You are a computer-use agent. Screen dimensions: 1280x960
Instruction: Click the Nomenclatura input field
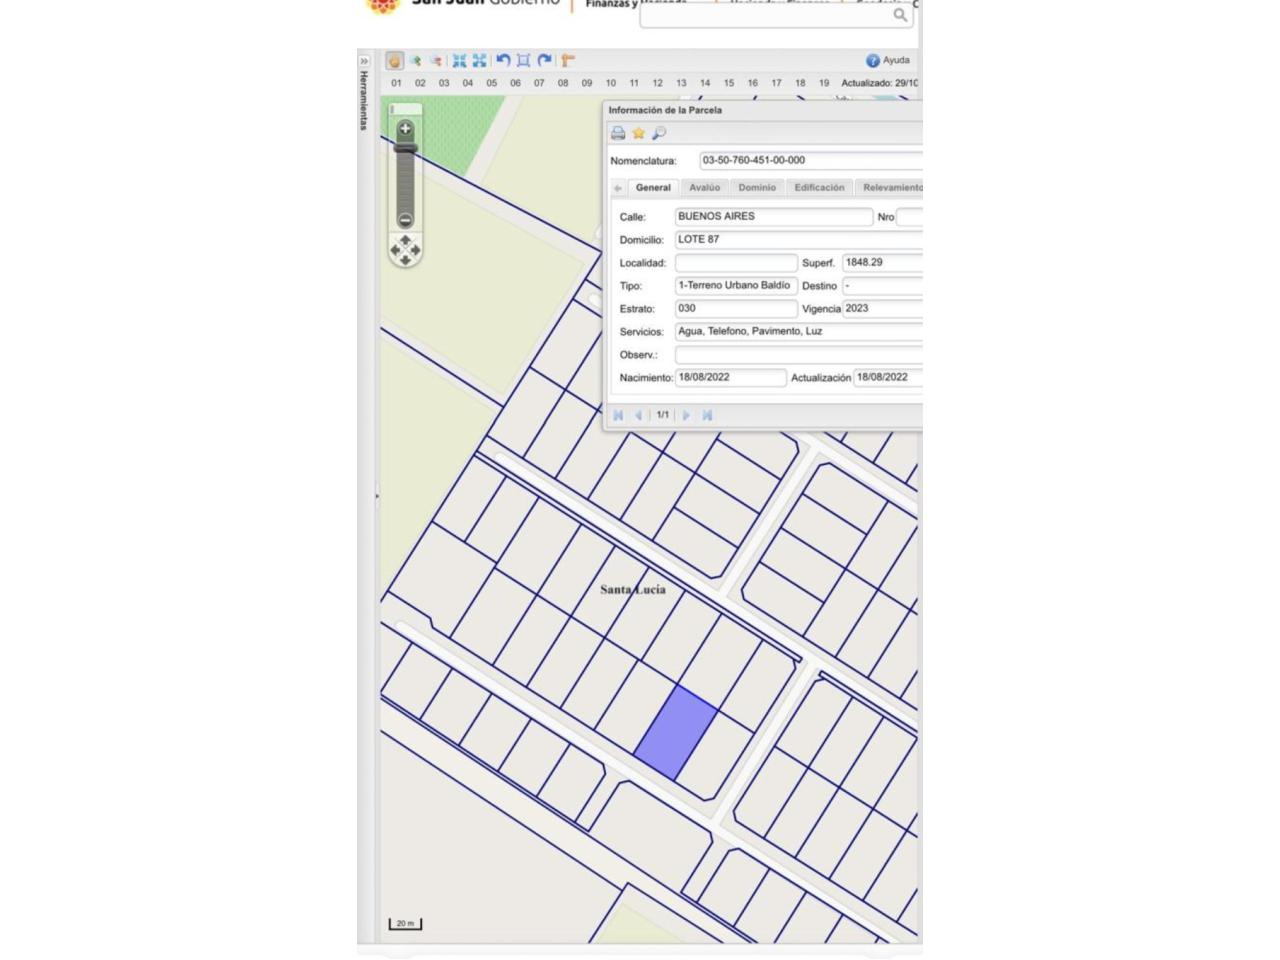tap(810, 161)
